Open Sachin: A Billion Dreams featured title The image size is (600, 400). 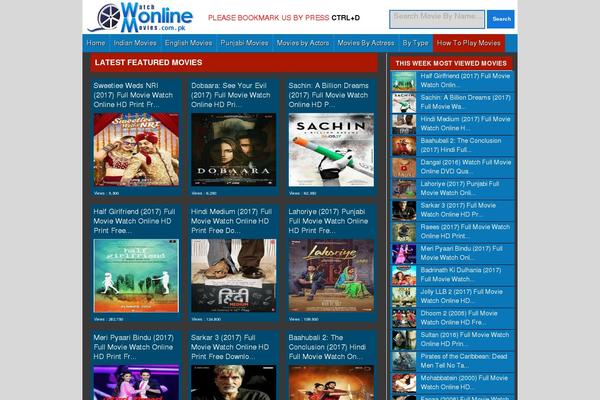[328, 95]
